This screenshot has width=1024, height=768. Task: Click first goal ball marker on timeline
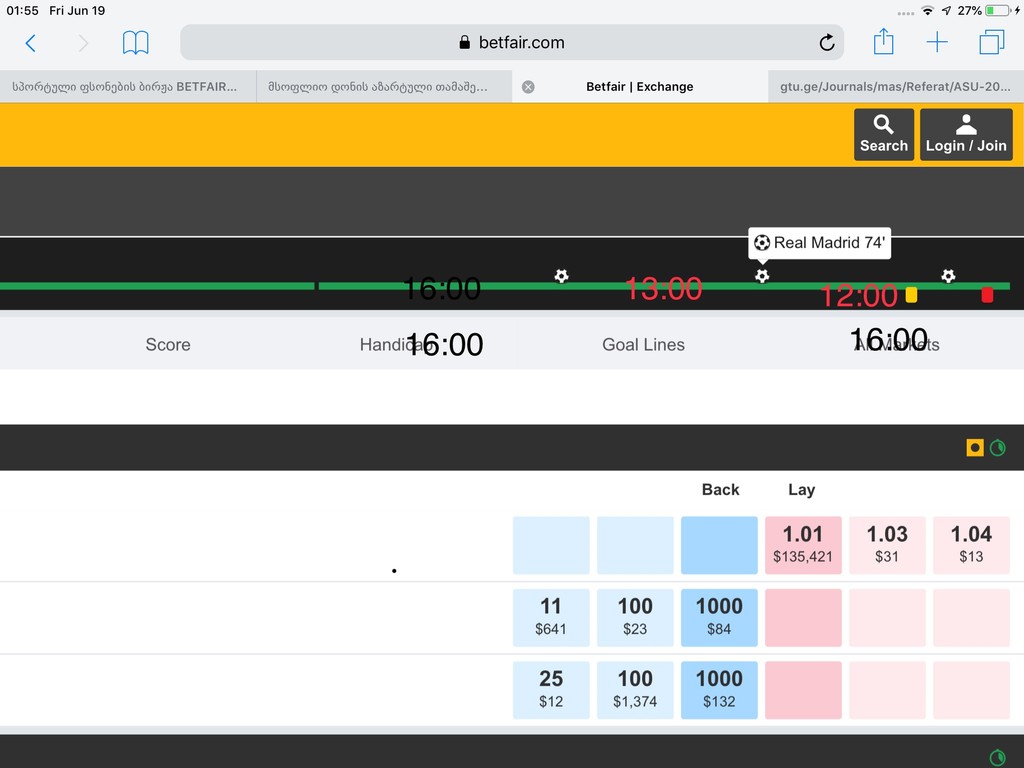click(x=561, y=276)
